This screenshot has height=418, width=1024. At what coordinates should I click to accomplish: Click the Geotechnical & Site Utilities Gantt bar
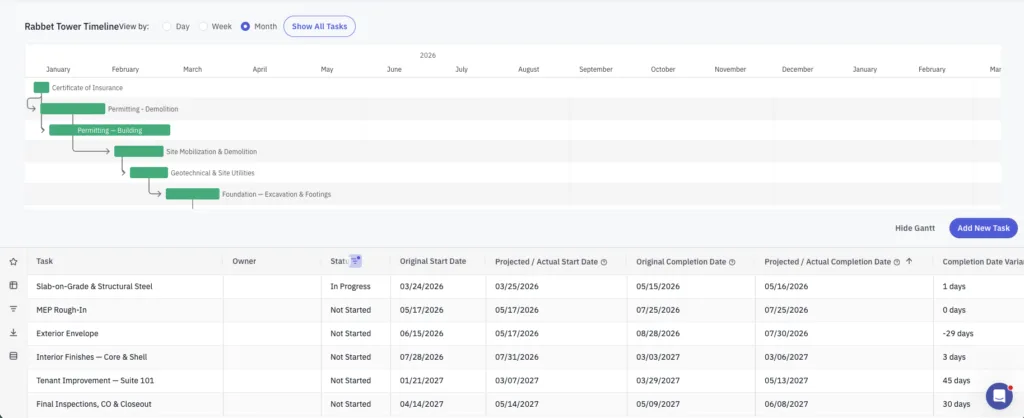[149, 172]
